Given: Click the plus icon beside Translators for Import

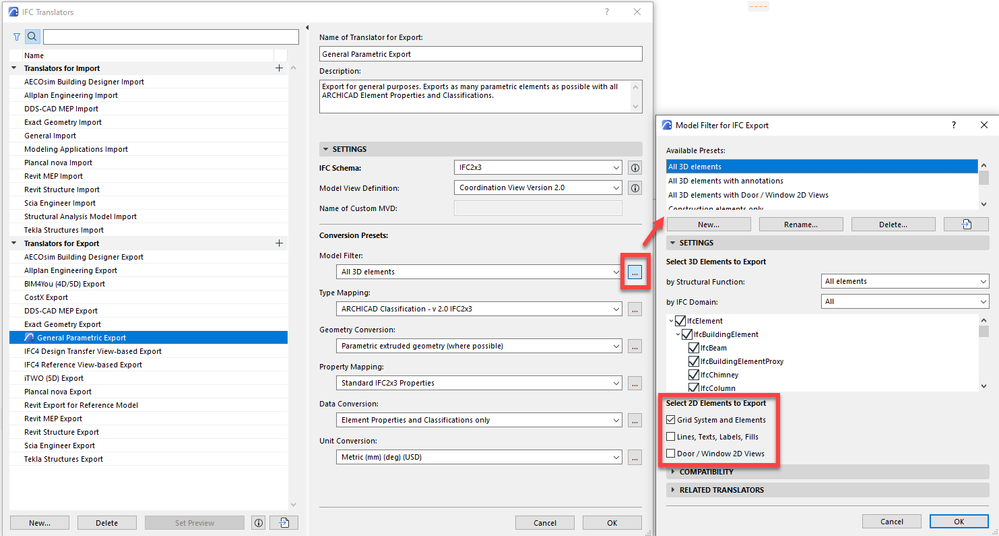Looking at the screenshot, I should (279, 68).
